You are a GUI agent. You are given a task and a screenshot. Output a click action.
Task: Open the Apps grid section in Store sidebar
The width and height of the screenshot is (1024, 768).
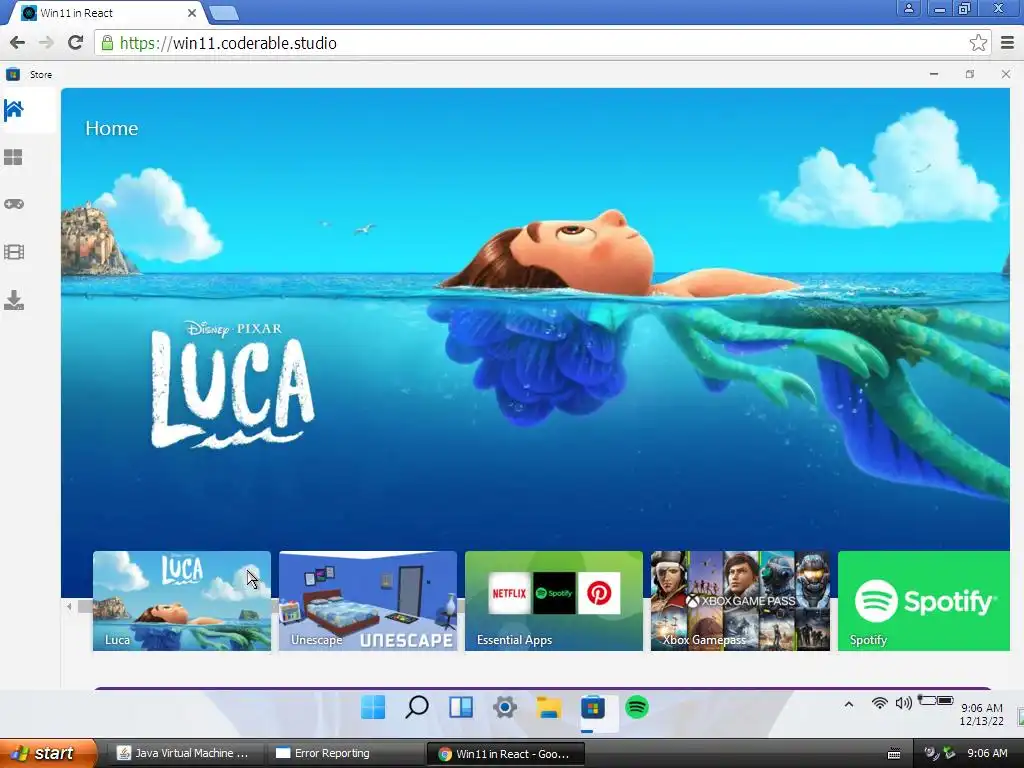14,157
